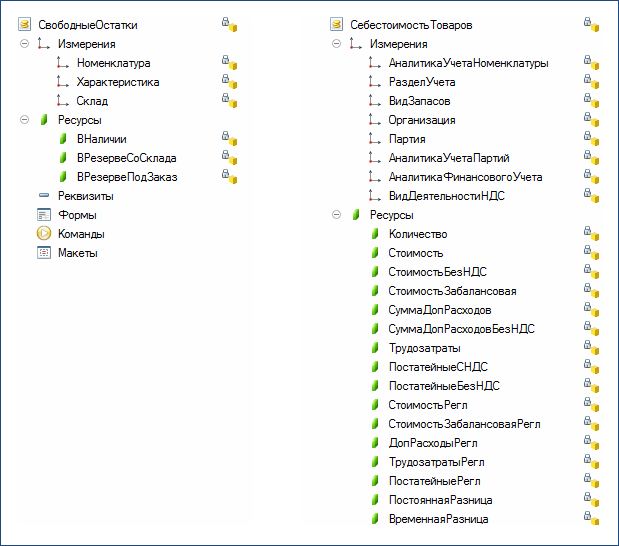Screen dimensions: 619x546
Task: Click the lock icon beside ВНаличии
Action: click(x=229, y=139)
